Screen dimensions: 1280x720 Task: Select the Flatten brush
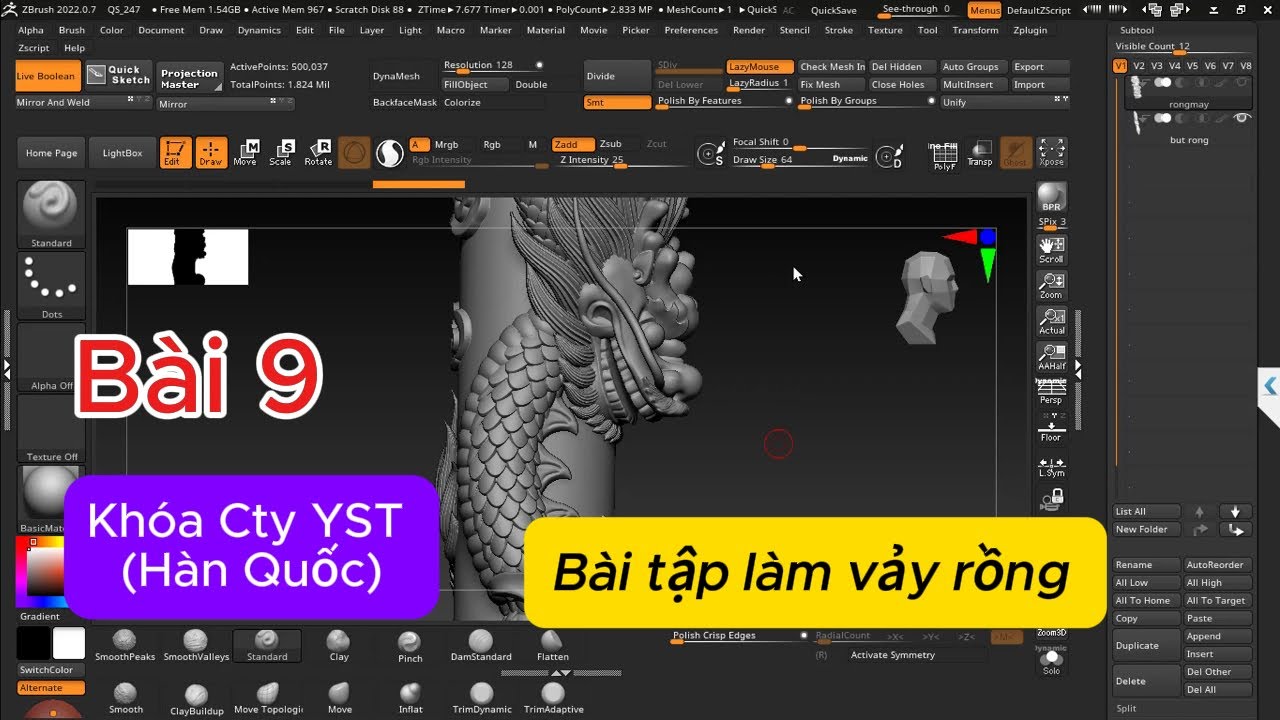(x=552, y=645)
